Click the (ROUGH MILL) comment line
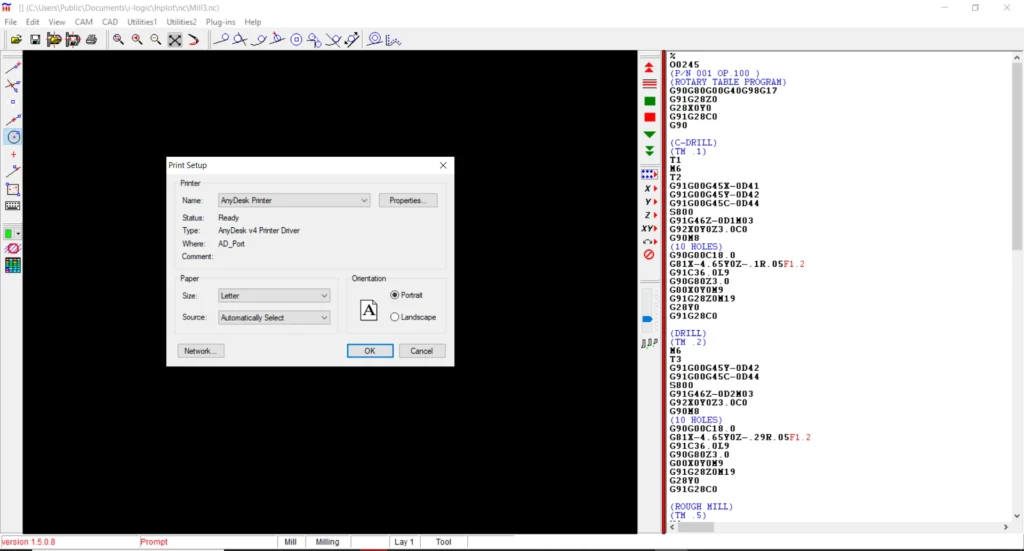Viewport: 1024px width, 551px height. click(701, 507)
